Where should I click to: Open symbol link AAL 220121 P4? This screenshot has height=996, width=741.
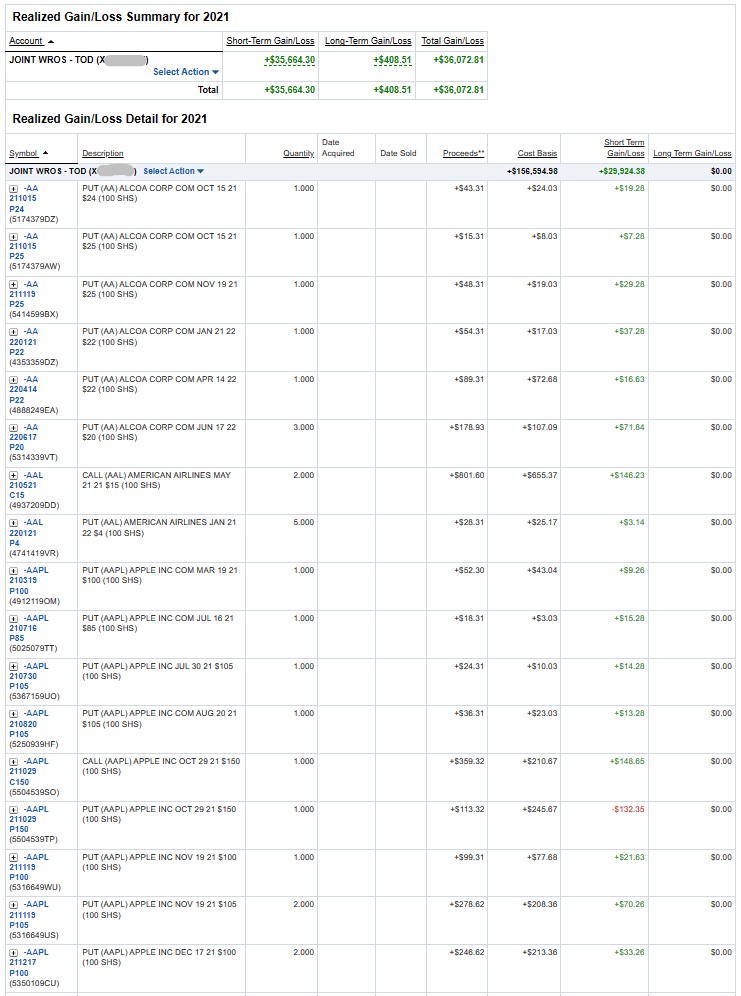[x=26, y=533]
